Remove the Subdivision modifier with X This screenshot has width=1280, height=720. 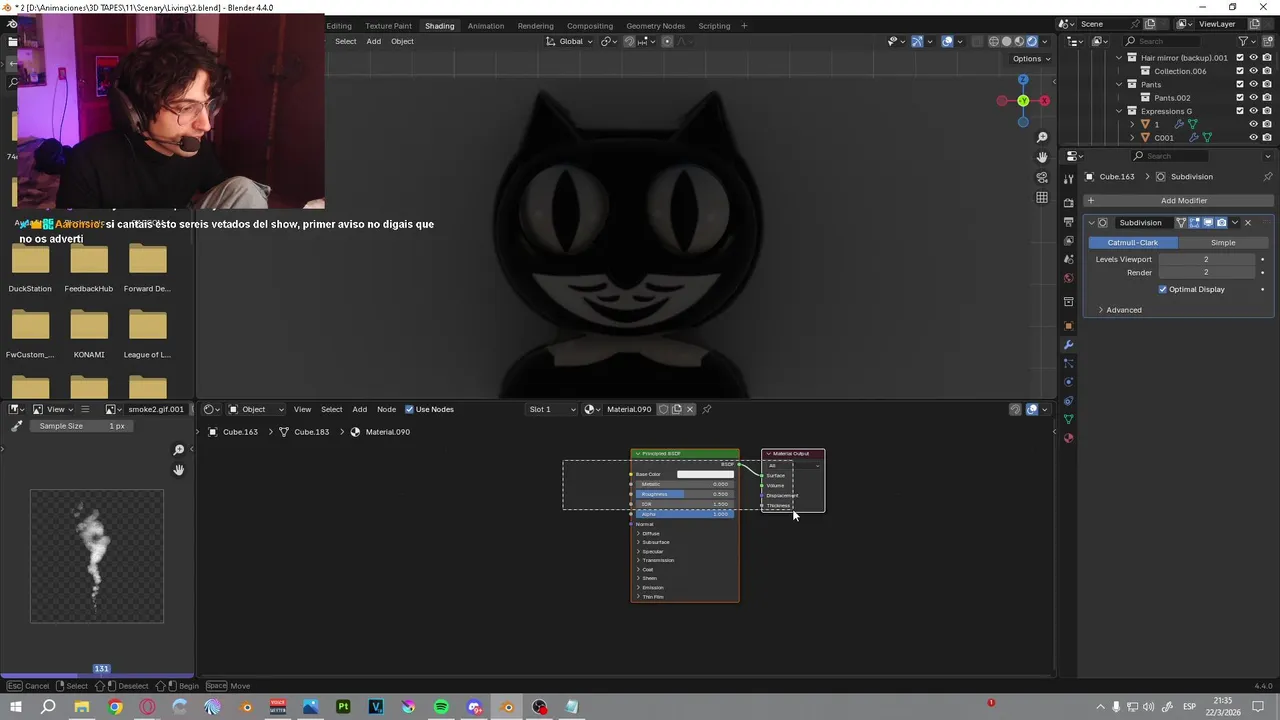point(1248,223)
